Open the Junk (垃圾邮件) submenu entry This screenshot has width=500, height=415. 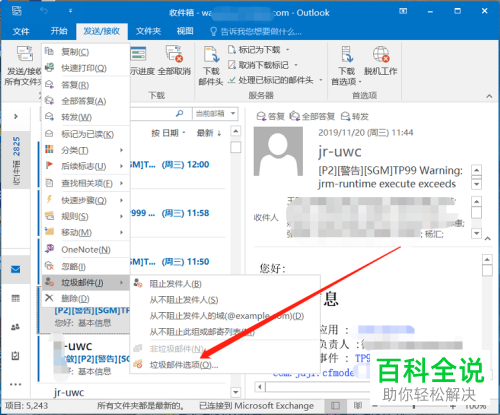tap(86, 283)
